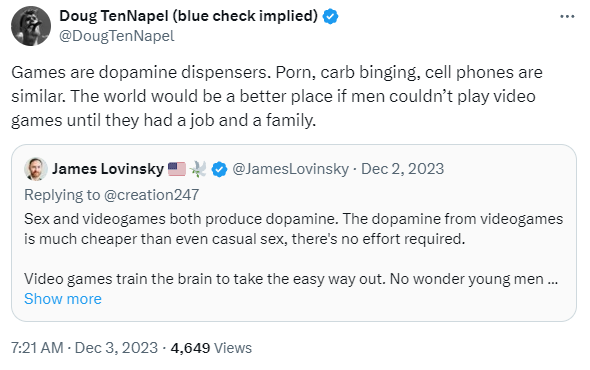Open the @JamesLovinsky handle link
The height and width of the screenshot is (370, 590).
[290, 169]
